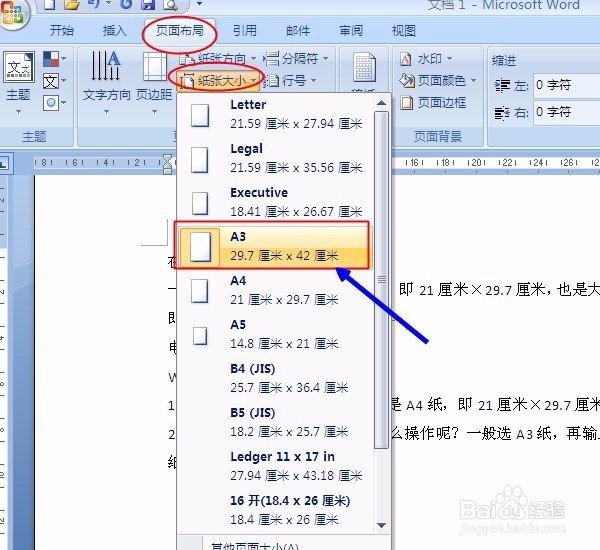Click the 主题 group label
This screenshot has height=550, width=600.
(x=34, y=137)
